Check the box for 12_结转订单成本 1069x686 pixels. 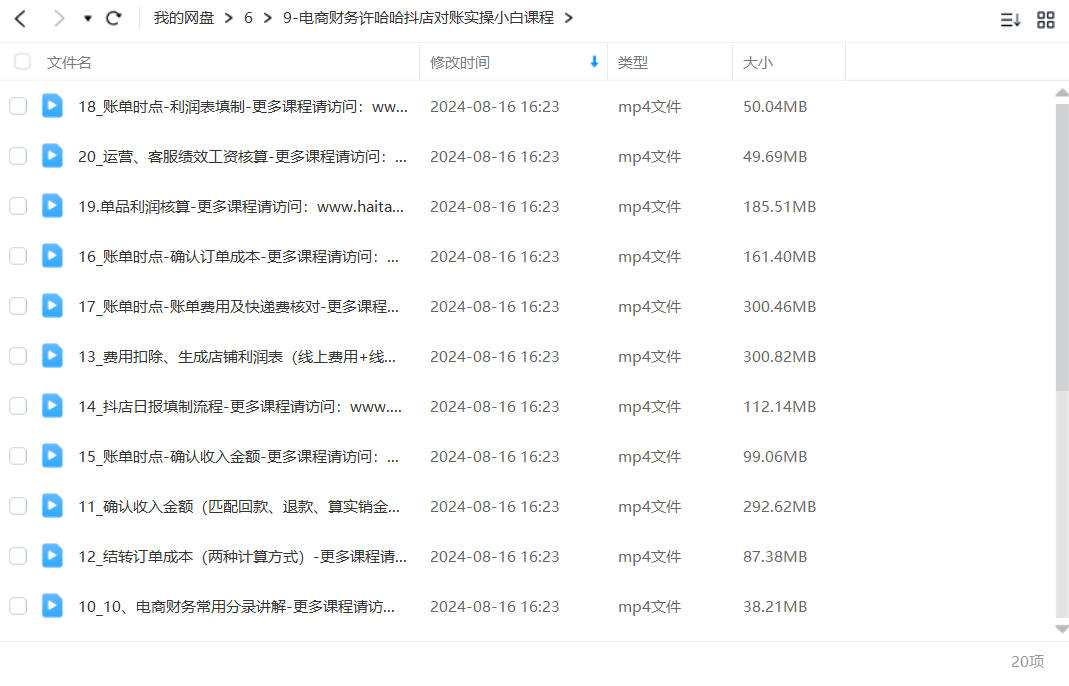(18, 556)
